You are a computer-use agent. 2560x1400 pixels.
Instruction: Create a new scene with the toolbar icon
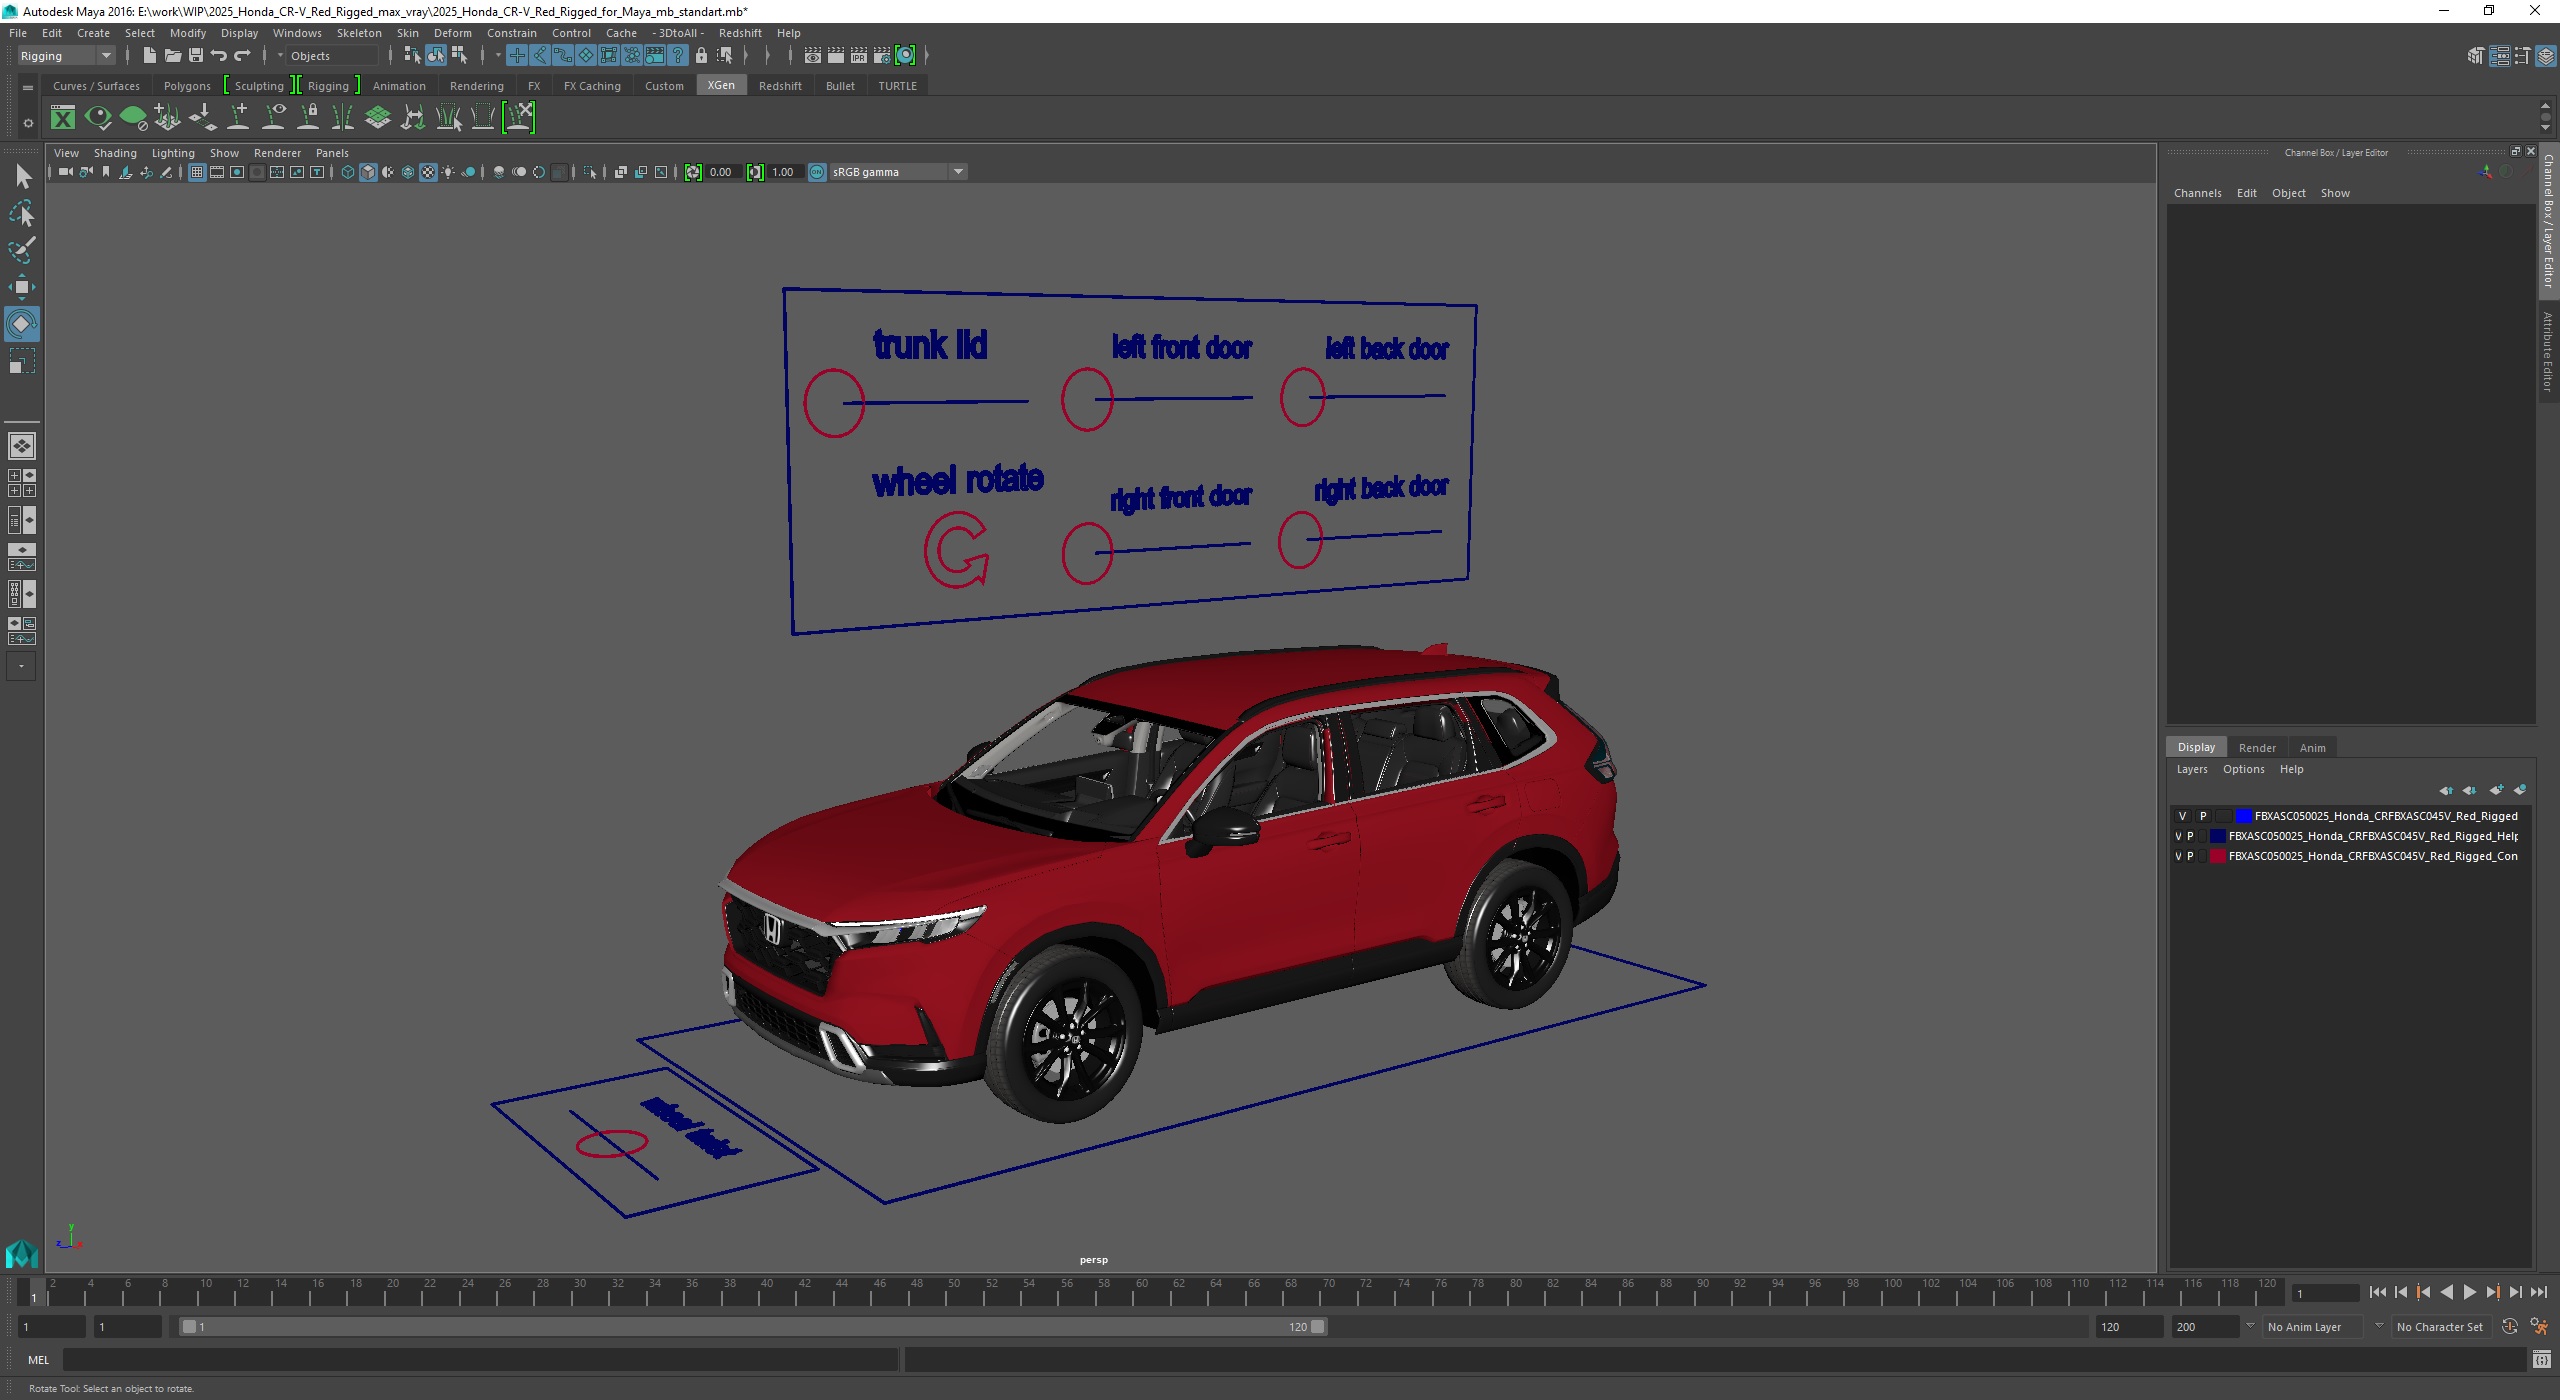pos(149,56)
